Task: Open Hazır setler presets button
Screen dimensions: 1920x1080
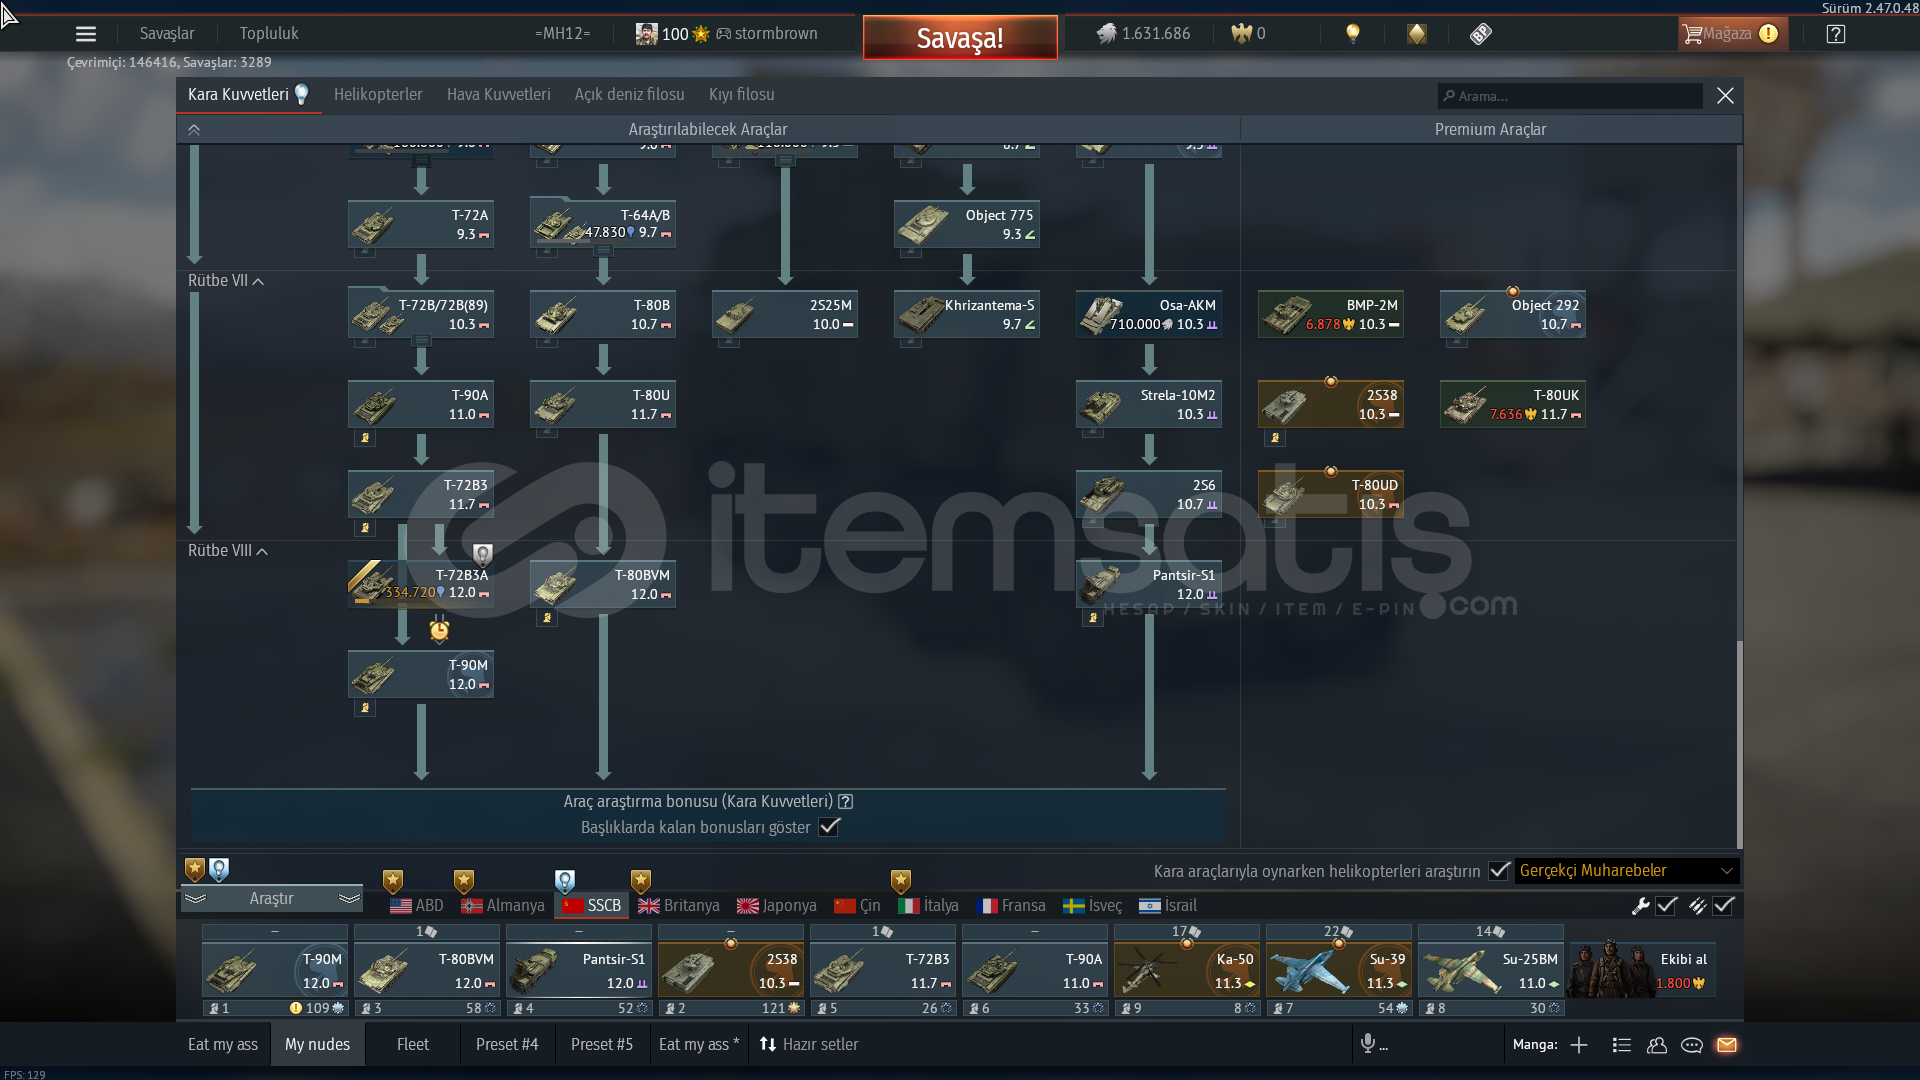Action: 809,1045
